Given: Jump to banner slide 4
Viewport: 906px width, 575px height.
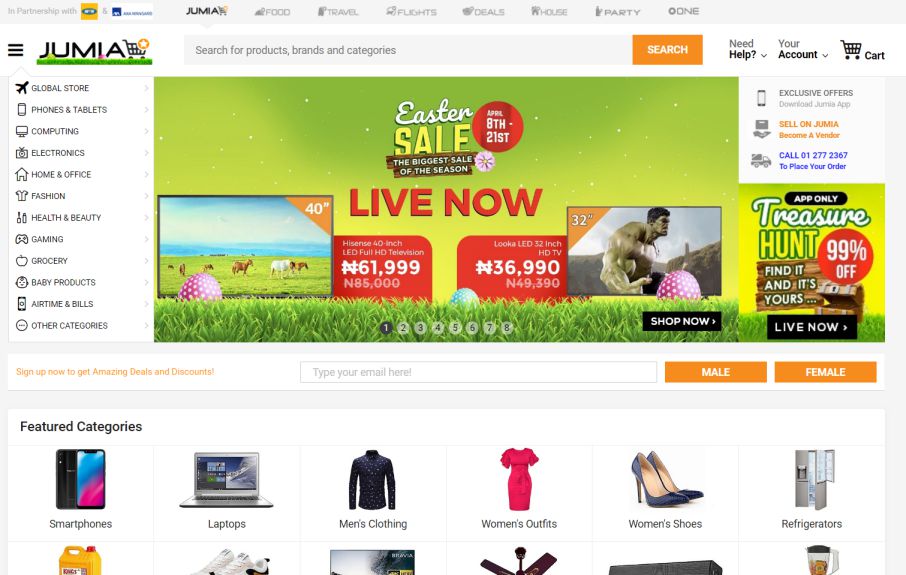Looking at the screenshot, I should click(x=438, y=328).
